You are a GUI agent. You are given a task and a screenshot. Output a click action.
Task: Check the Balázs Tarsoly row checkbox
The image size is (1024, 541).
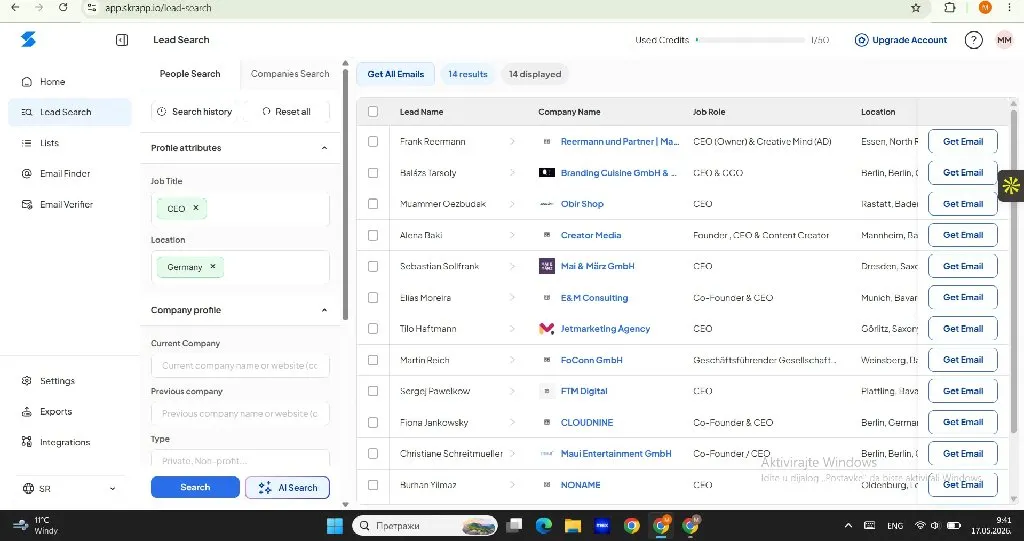tap(373, 172)
